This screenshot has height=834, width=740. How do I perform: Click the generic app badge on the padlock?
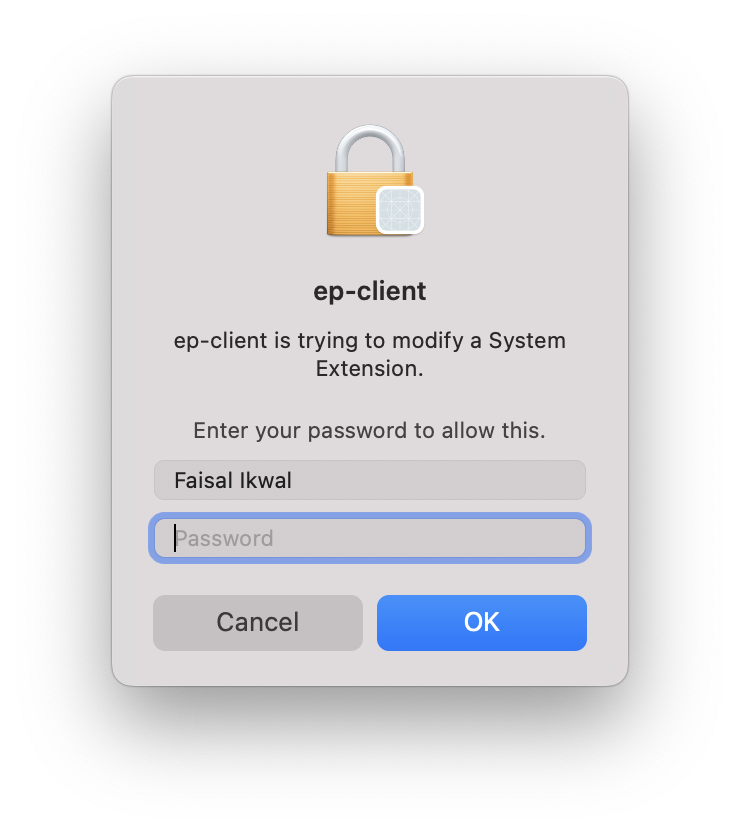[x=400, y=210]
